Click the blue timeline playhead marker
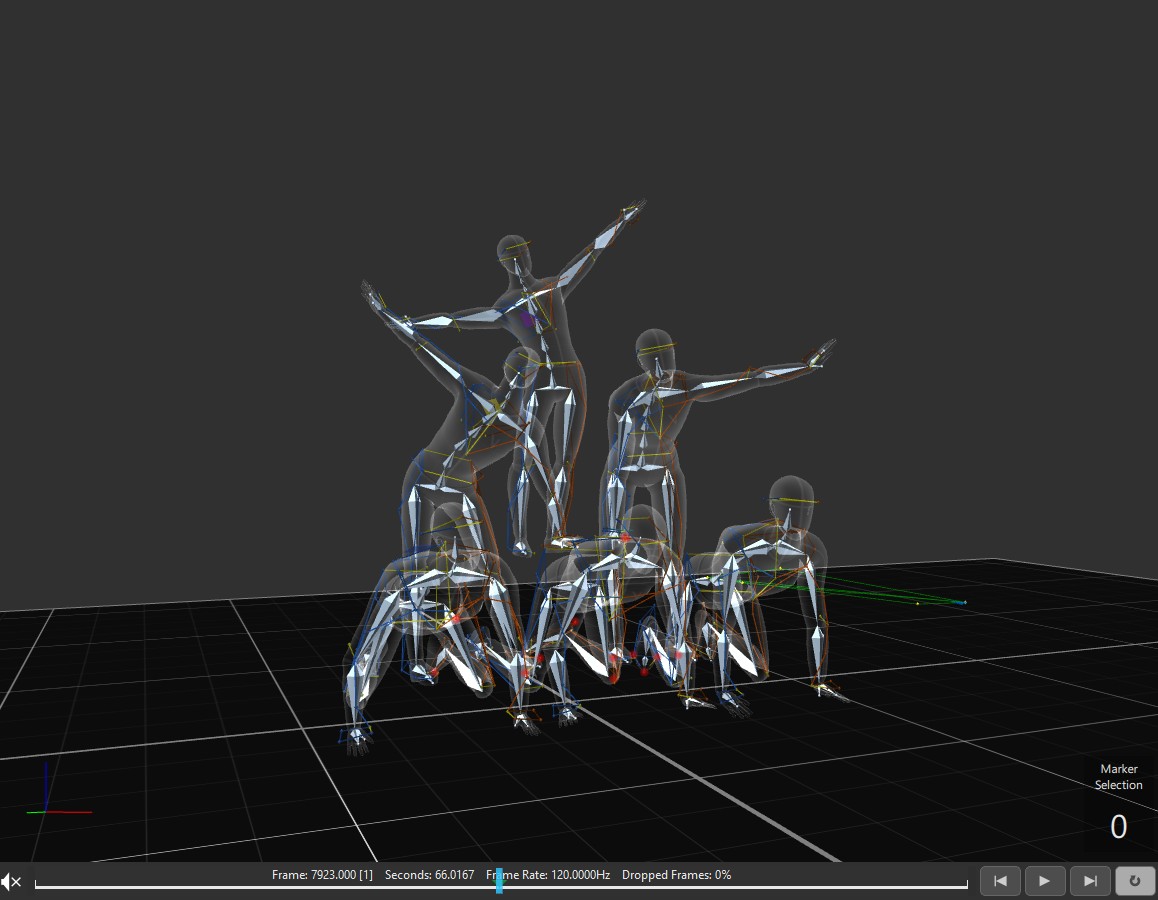Screen dimensions: 1158x900 (x=499, y=881)
